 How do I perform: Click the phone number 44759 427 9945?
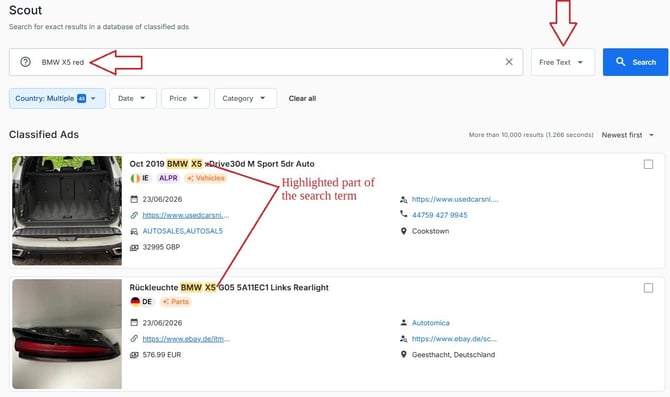(x=439, y=215)
